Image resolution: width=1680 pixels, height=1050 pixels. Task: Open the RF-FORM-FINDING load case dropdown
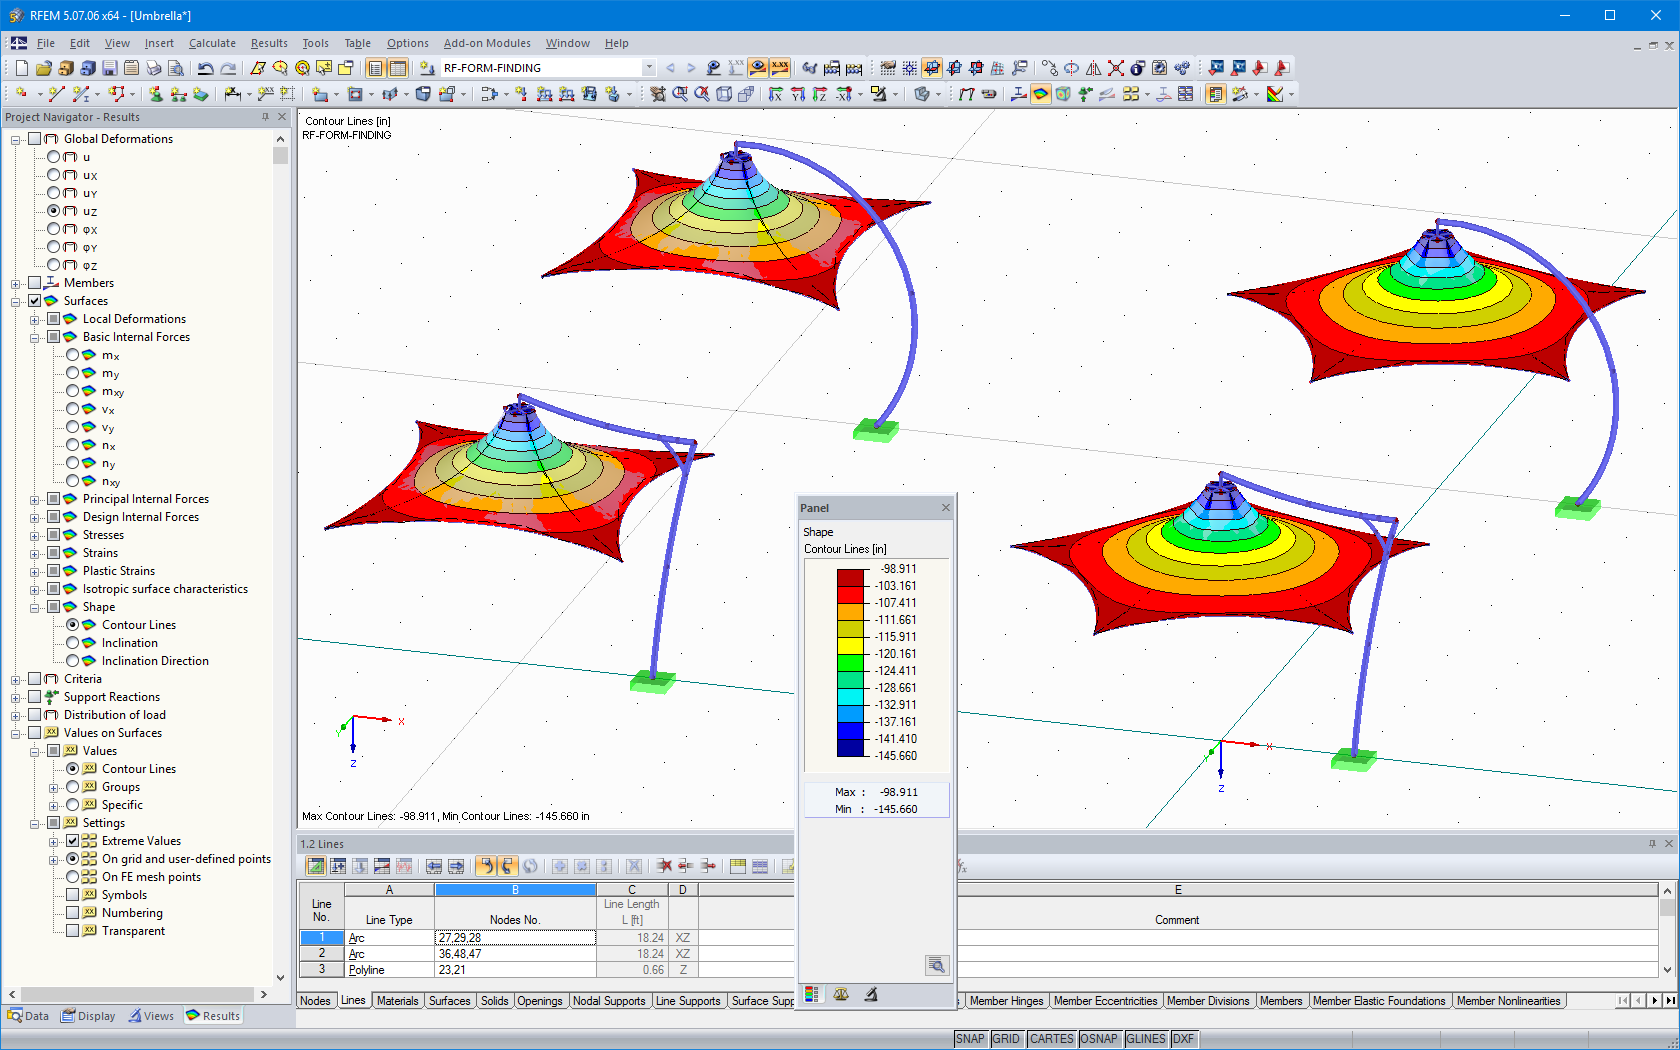point(648,68)
